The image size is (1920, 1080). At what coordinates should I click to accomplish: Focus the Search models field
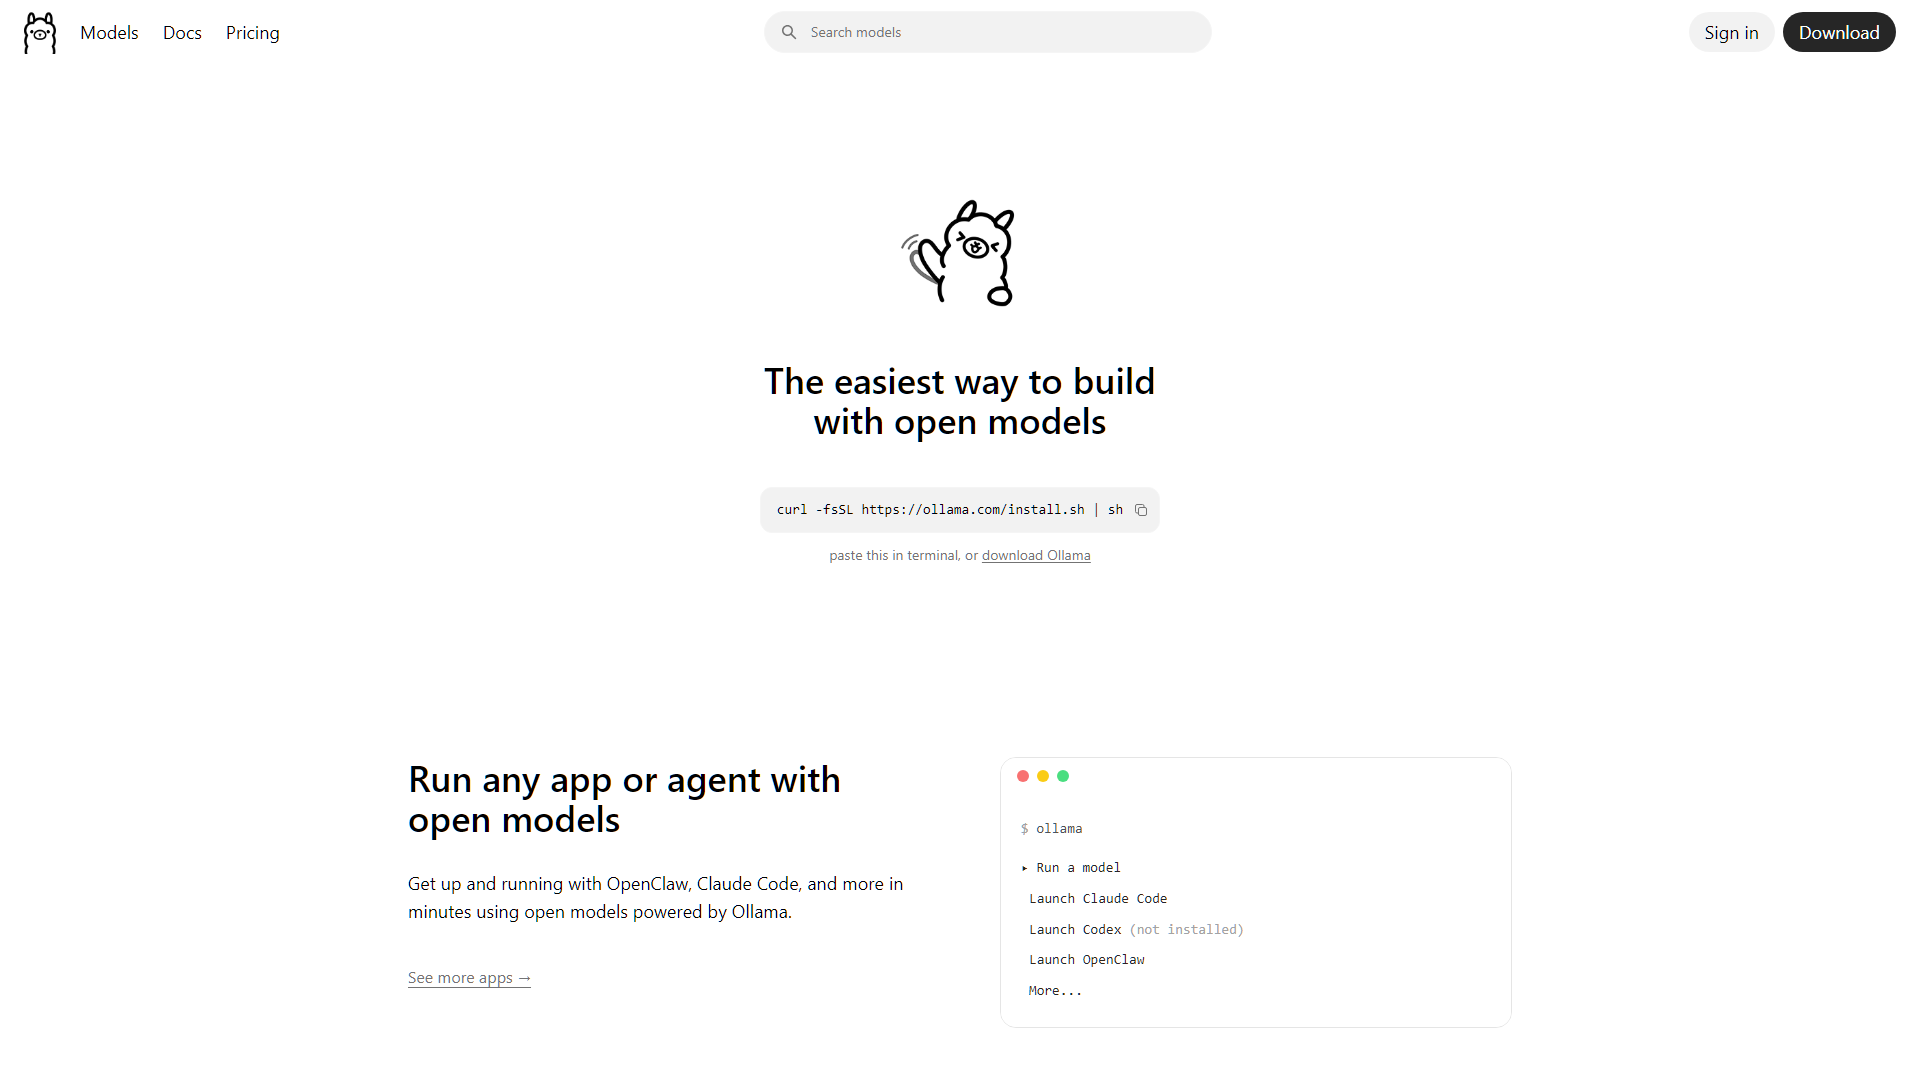tap(988, 32)
